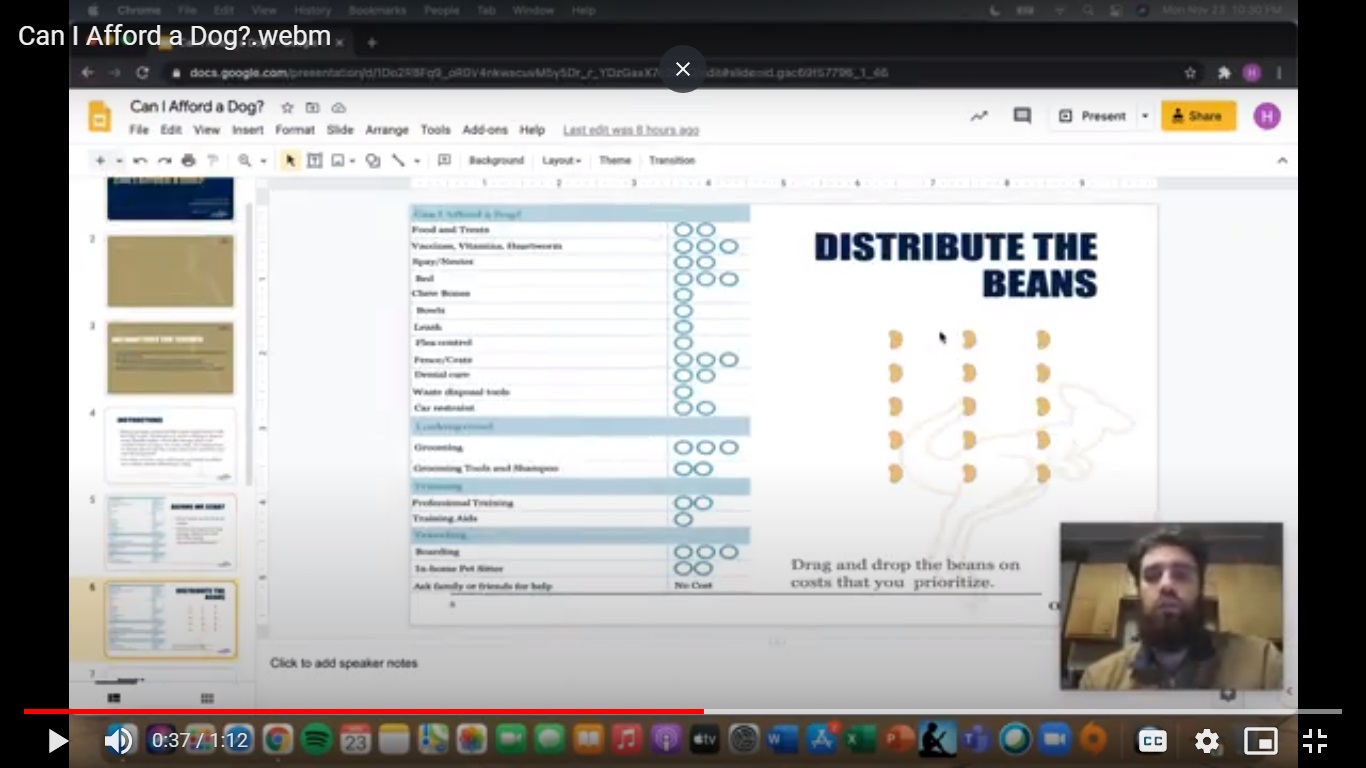Mute the video with the speaker icon
The height and width of the screenshot is (768, 1366).
119,741
